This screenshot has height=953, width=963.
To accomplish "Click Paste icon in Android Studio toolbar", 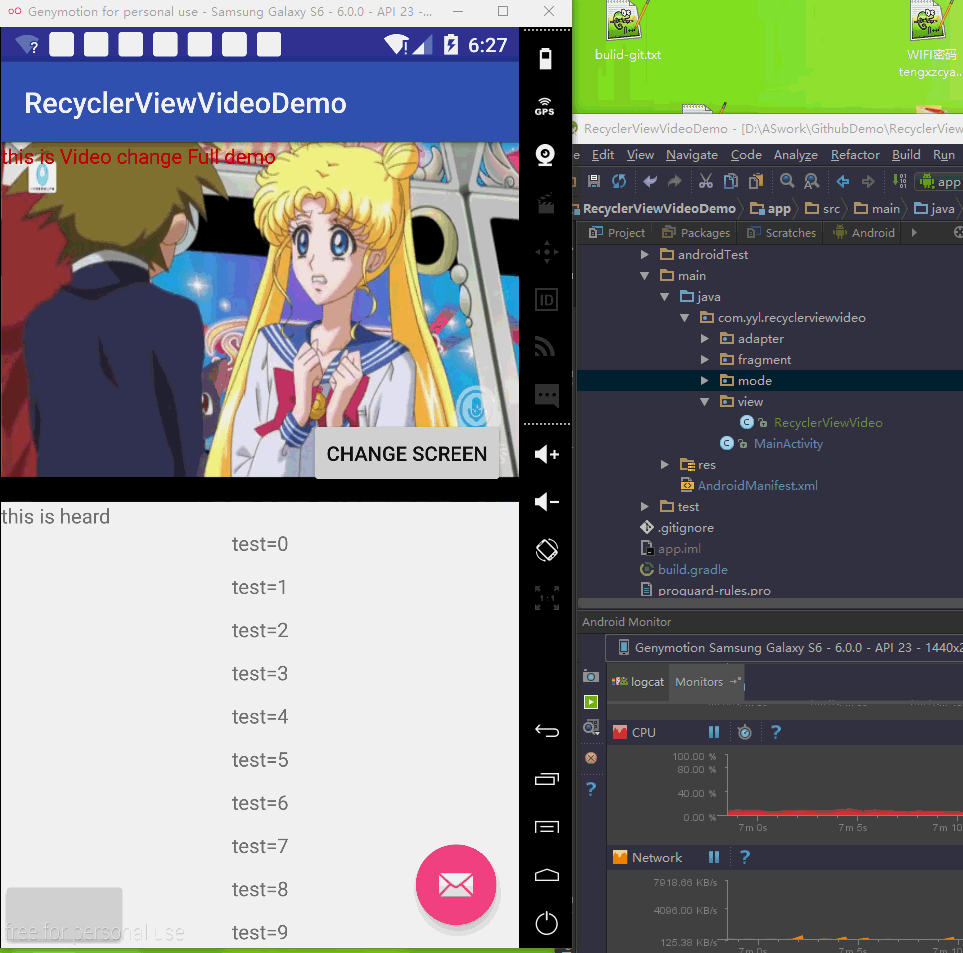I will click(756, 181).
